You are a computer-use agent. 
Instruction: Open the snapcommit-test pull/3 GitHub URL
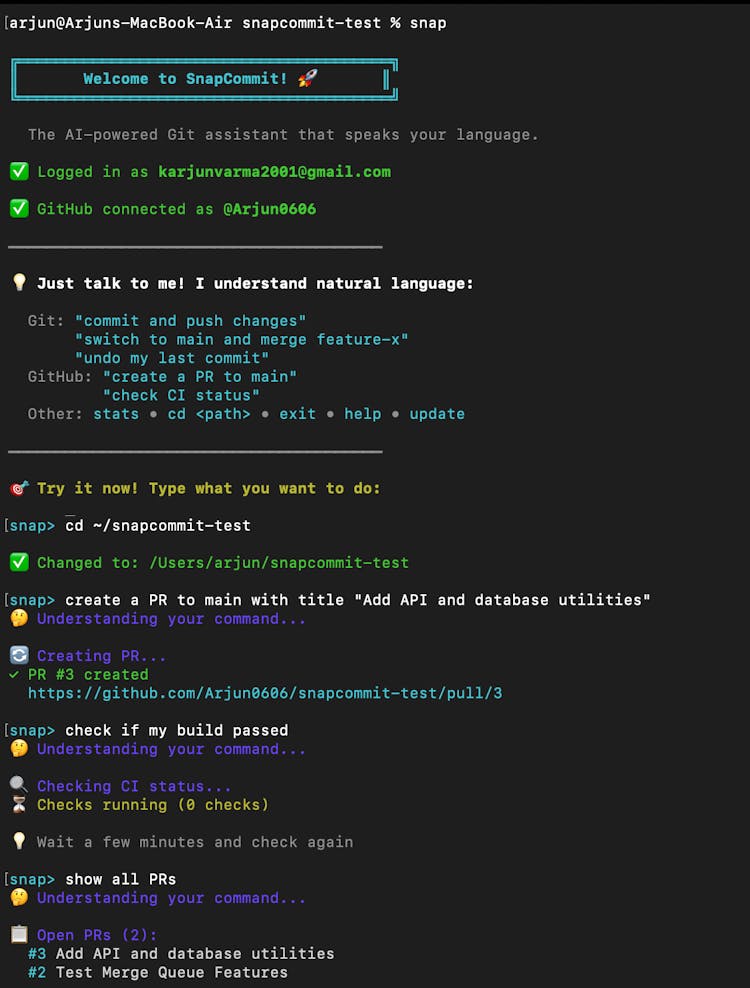pyautogui.click(x=265, y=693)
